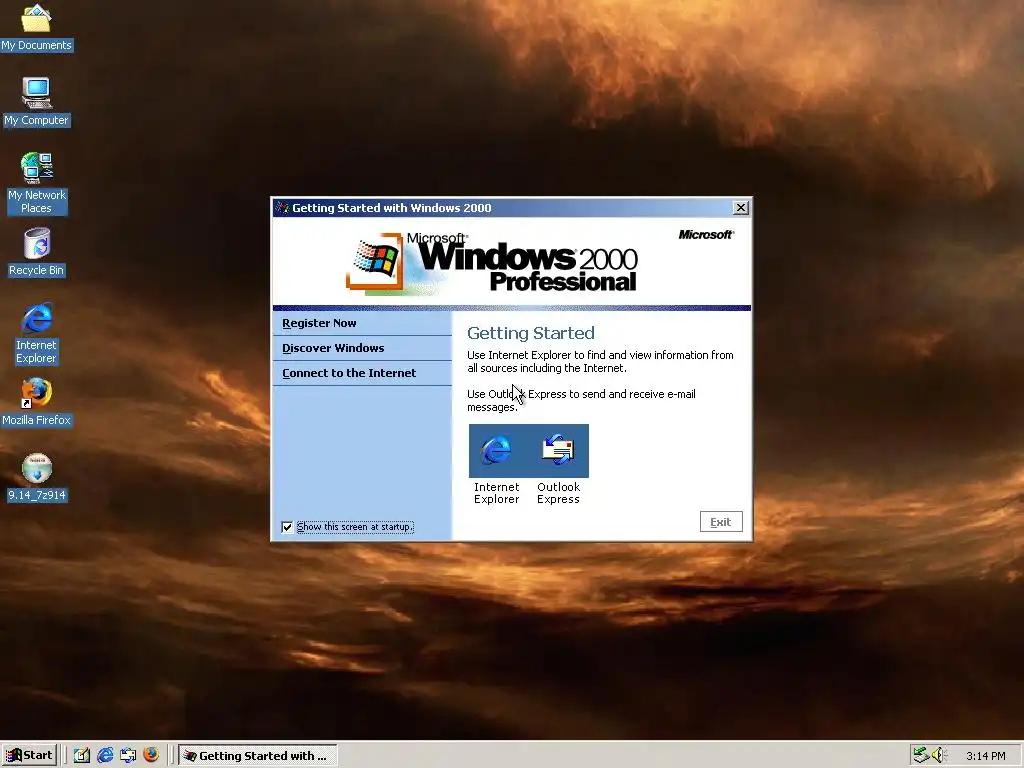Open the Register Now option

click(319, 323)
